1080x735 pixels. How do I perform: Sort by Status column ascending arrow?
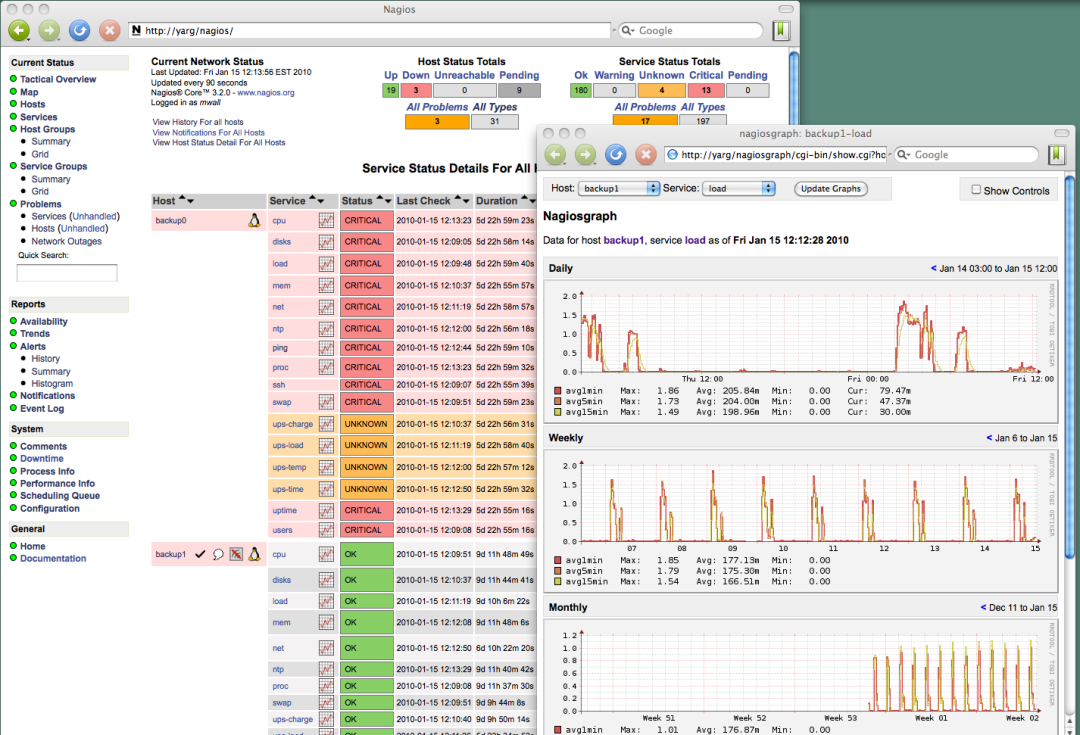pyautogui.click(x=380, y=198)
